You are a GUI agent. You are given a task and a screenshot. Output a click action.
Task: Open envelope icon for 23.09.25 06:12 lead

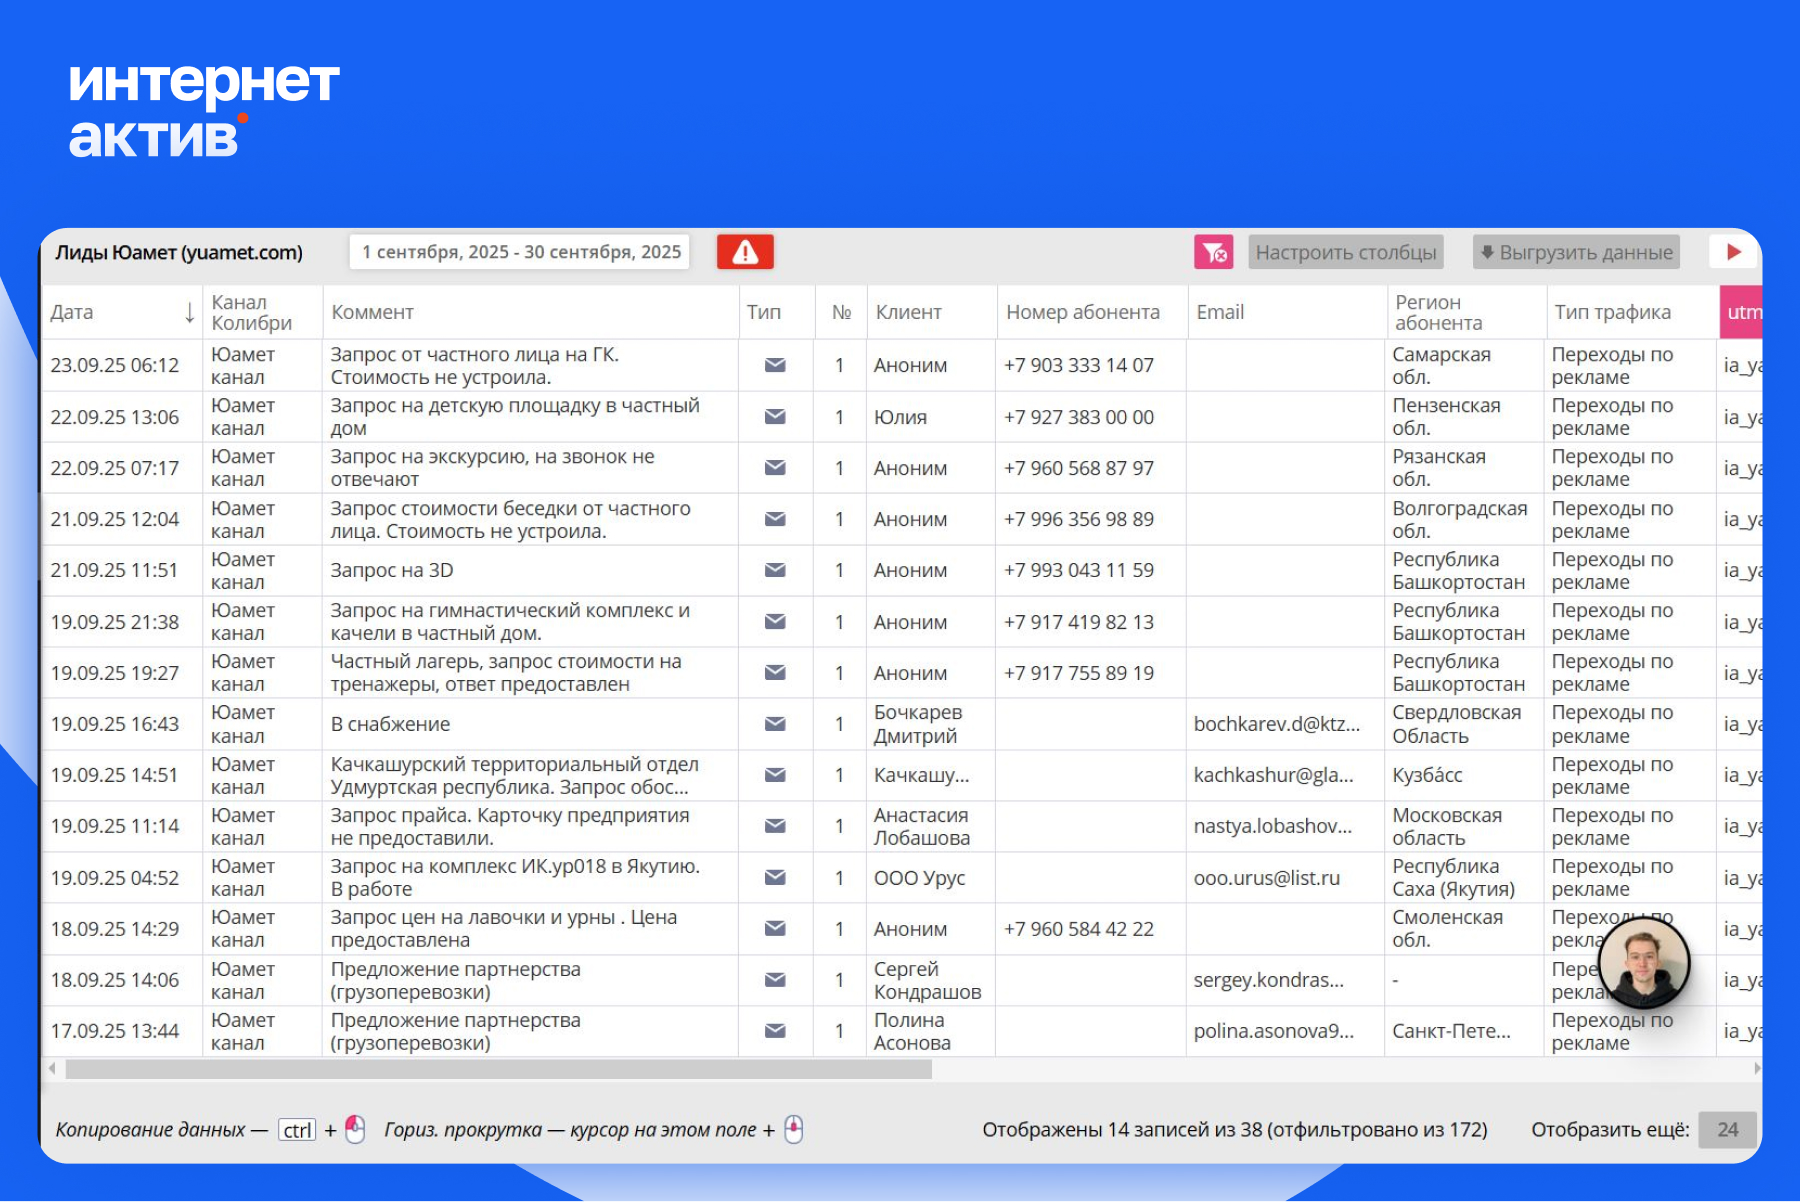(775, 365)
